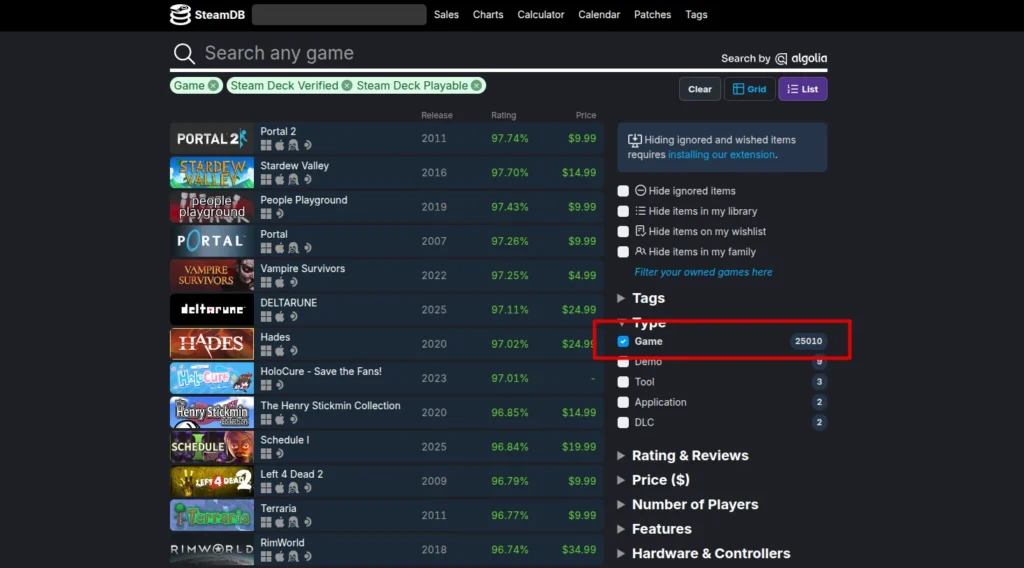Click Windows icon under Stardew Valley
The width and height of the screenshot is (1024, 568).
point(266,180)
